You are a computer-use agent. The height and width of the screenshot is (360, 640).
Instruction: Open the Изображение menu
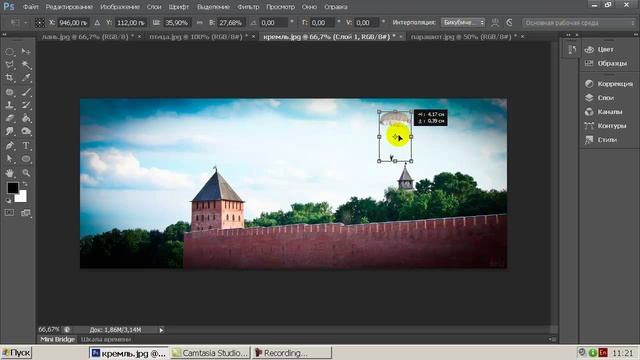[120, 7]
